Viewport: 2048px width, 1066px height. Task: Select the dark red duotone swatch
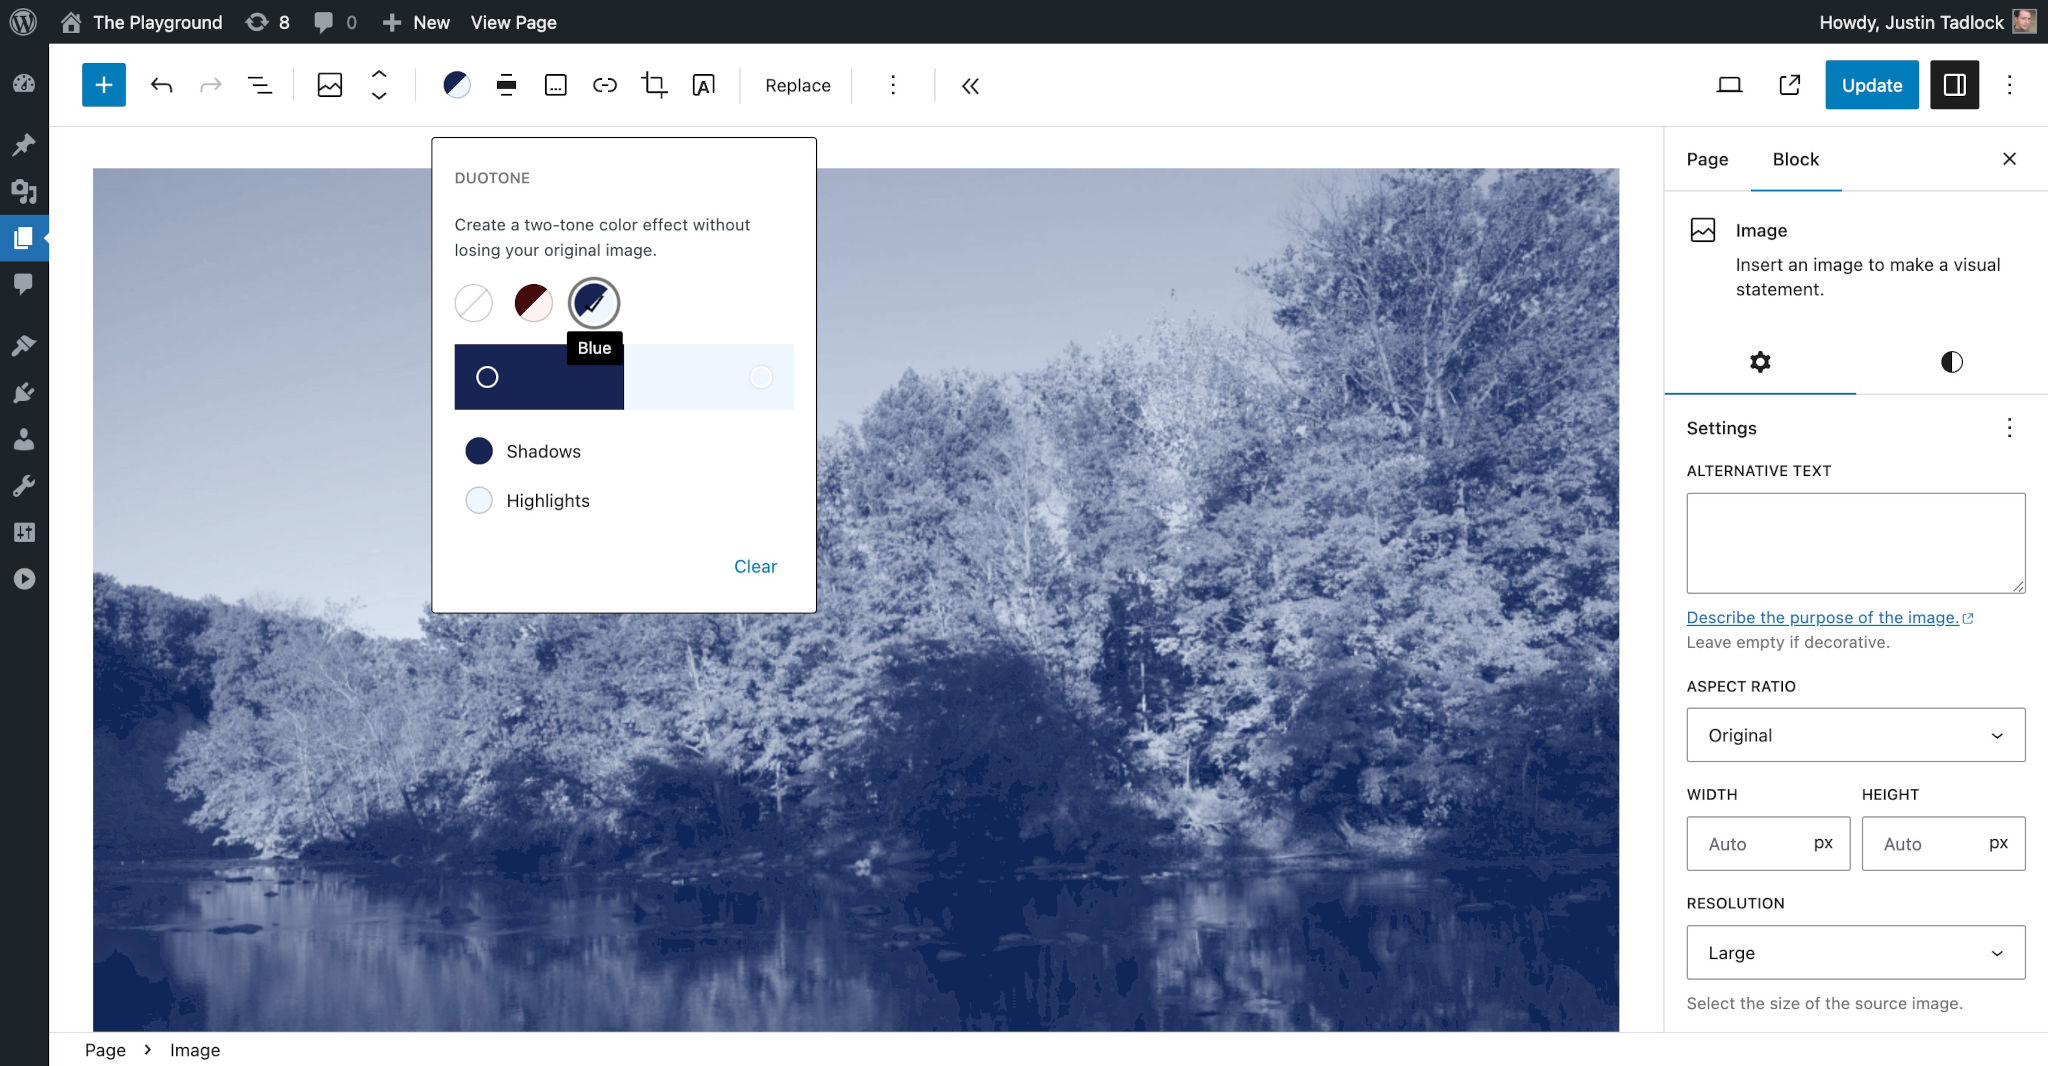point(533,303)
